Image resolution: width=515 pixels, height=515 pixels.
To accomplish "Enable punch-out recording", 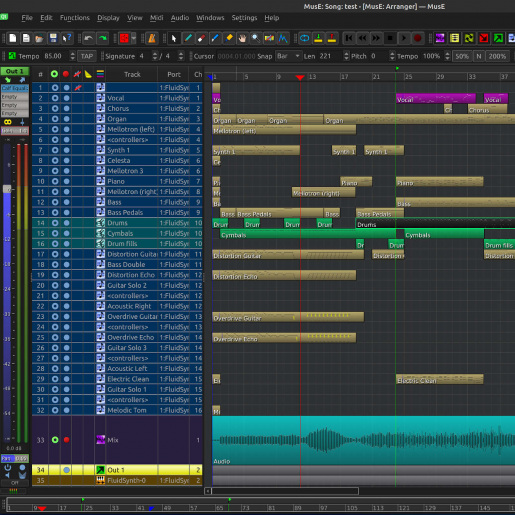I will click(x=332, y=38).
